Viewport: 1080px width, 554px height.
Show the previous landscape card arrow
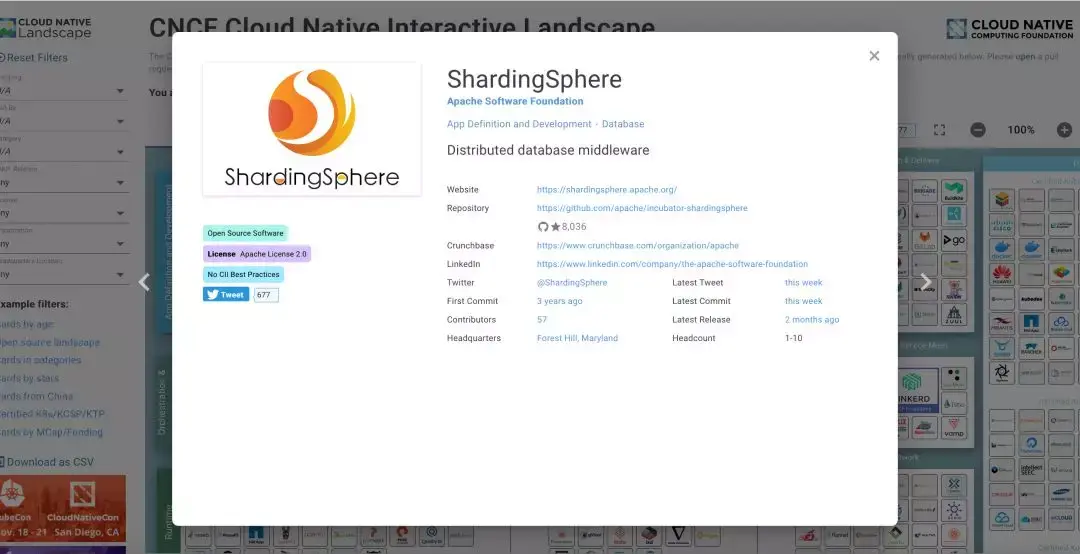pos(144,282)
